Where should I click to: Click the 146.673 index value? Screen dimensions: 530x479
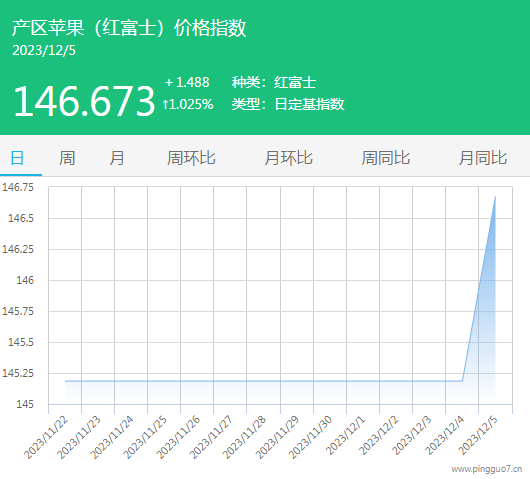84,100
